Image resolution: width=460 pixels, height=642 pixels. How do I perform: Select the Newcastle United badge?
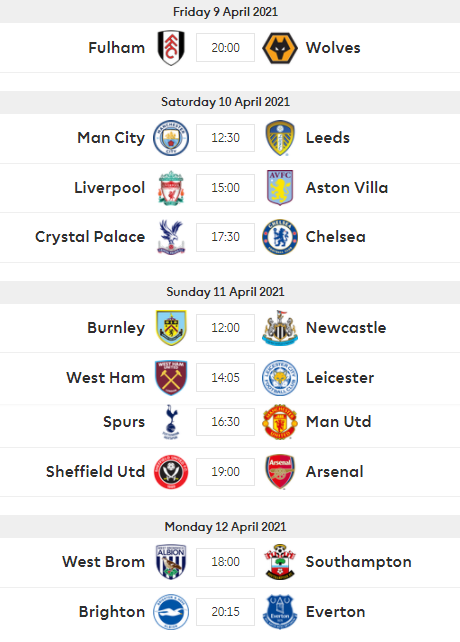pos(280,328)
